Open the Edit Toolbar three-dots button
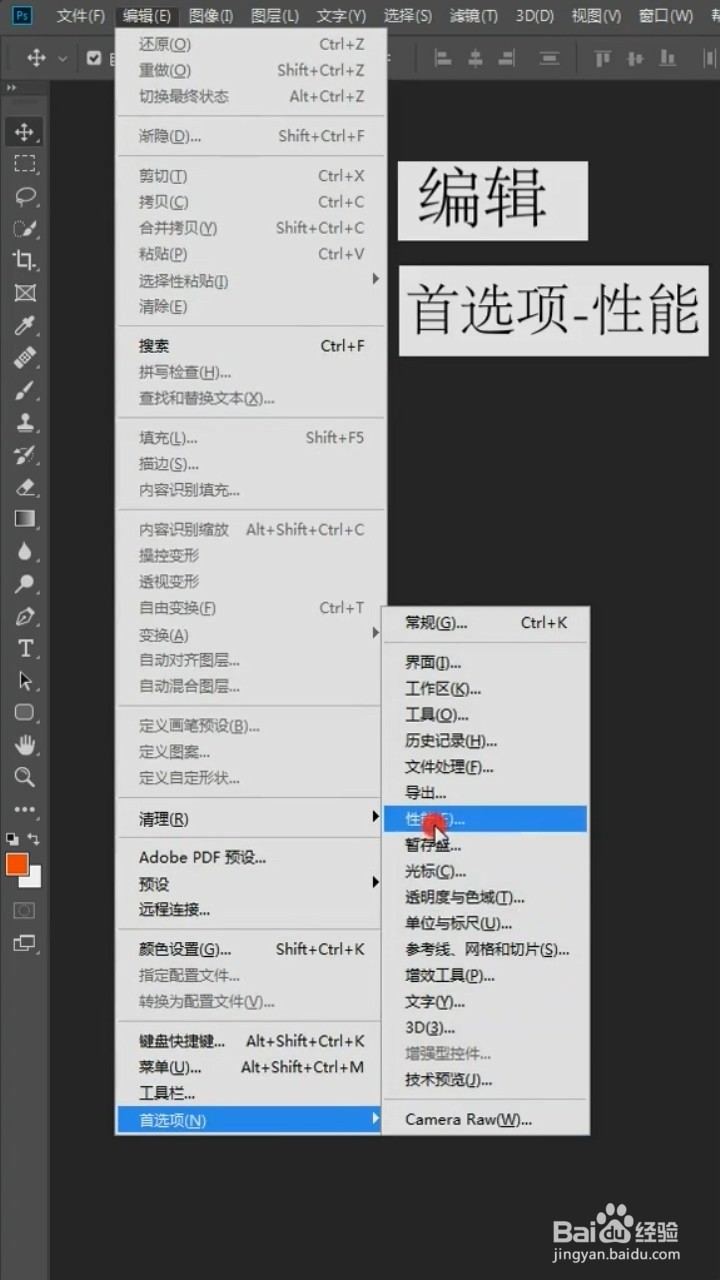Image resolution: width=720 pixels, height=1280 pixels. pyautogui.click(x=25, y=810)
